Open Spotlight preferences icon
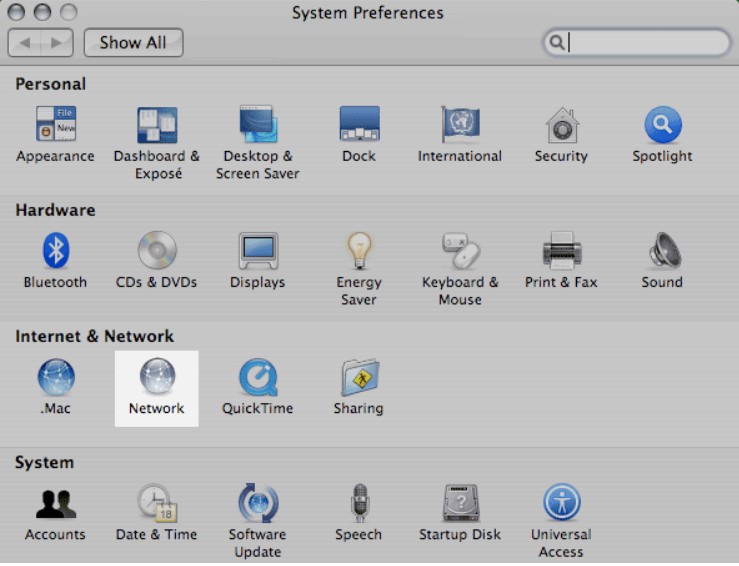 pyautogui.click(x=663, y=124)
